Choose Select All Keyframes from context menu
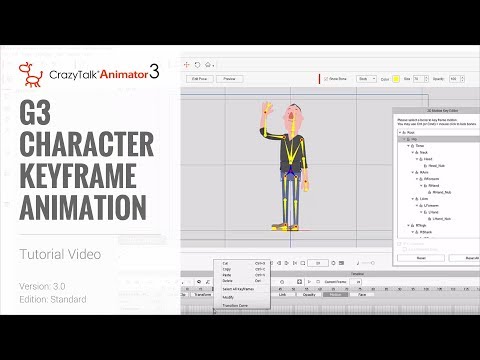This screenshot has height=360, width=480. click(x=238, y=289)
